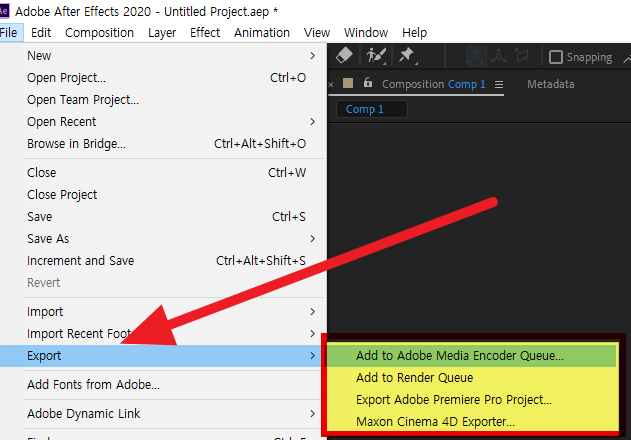Open the Window menu
The height and width of the screenshot is (440, 631).
click(x=366, y=33)
